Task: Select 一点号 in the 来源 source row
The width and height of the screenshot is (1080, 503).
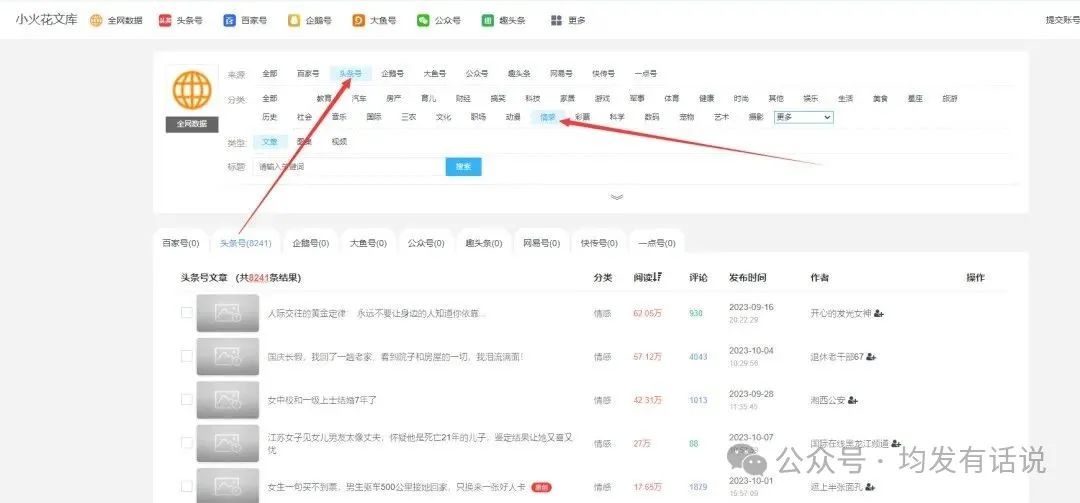Action: (645, 74)
